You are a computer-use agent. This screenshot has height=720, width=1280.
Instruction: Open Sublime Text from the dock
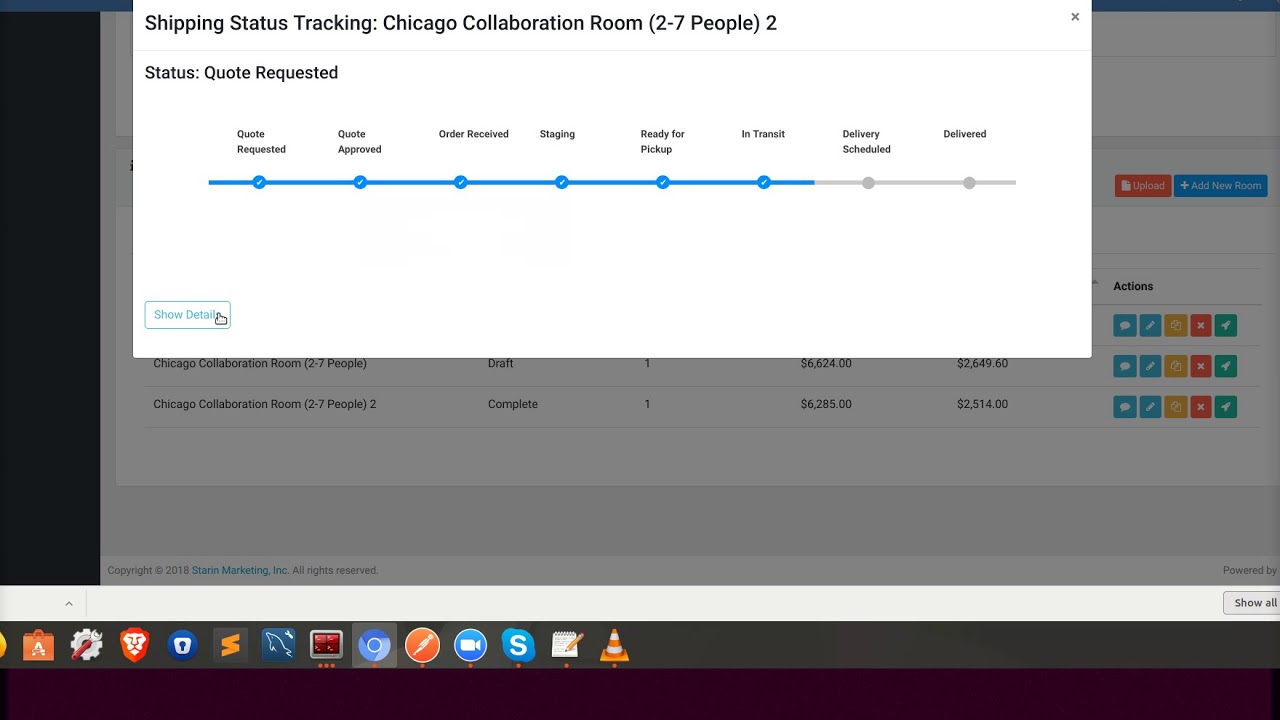pos(230,646)
